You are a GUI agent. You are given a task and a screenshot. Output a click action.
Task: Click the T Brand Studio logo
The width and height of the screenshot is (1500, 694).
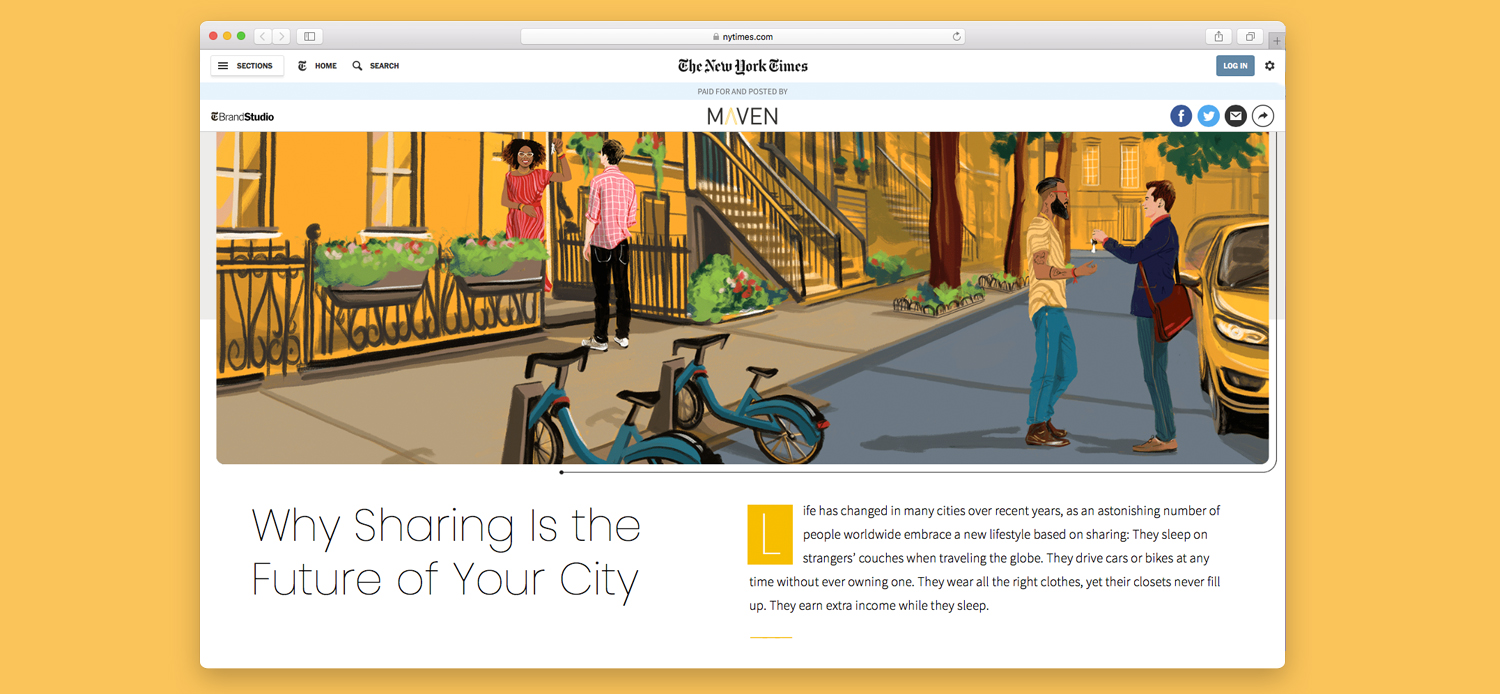242,115
